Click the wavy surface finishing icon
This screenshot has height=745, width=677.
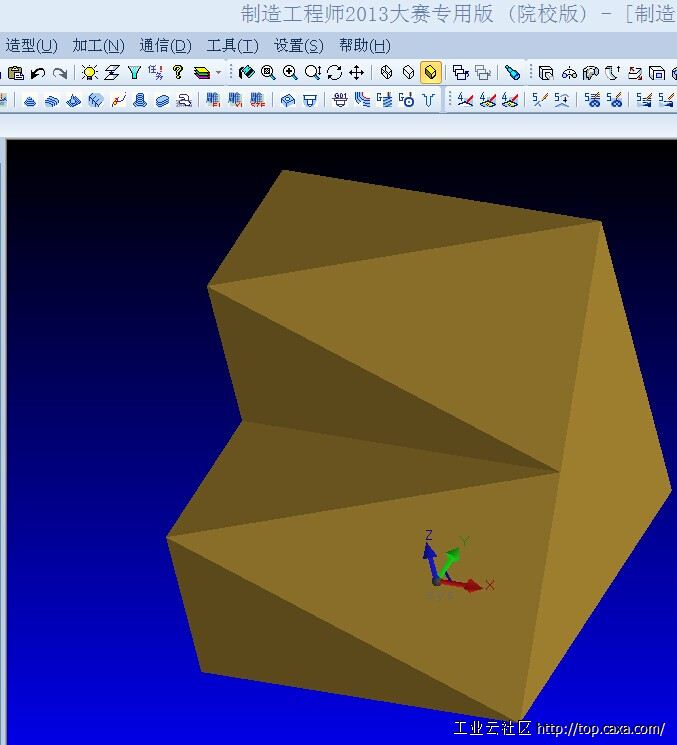click(x=52, y=100)
